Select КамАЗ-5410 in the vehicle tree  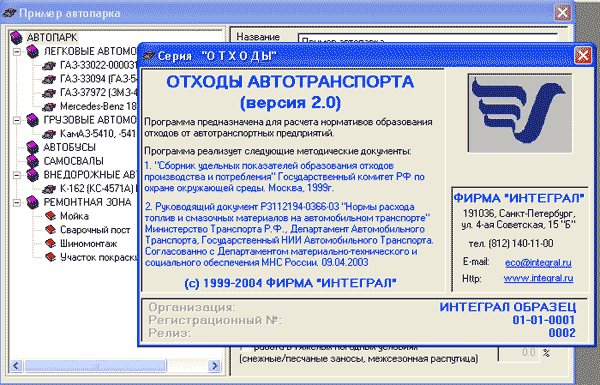coord(98,134)
